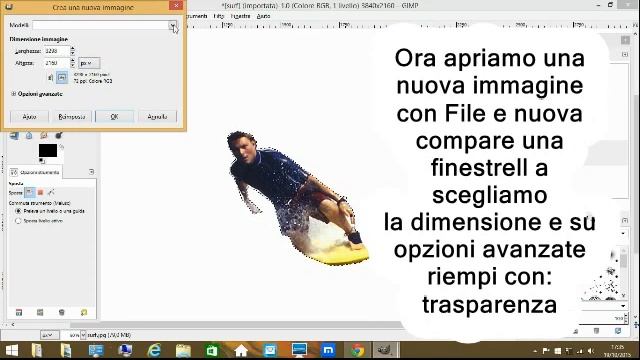Click the Modelli text field

pos(100,25)
